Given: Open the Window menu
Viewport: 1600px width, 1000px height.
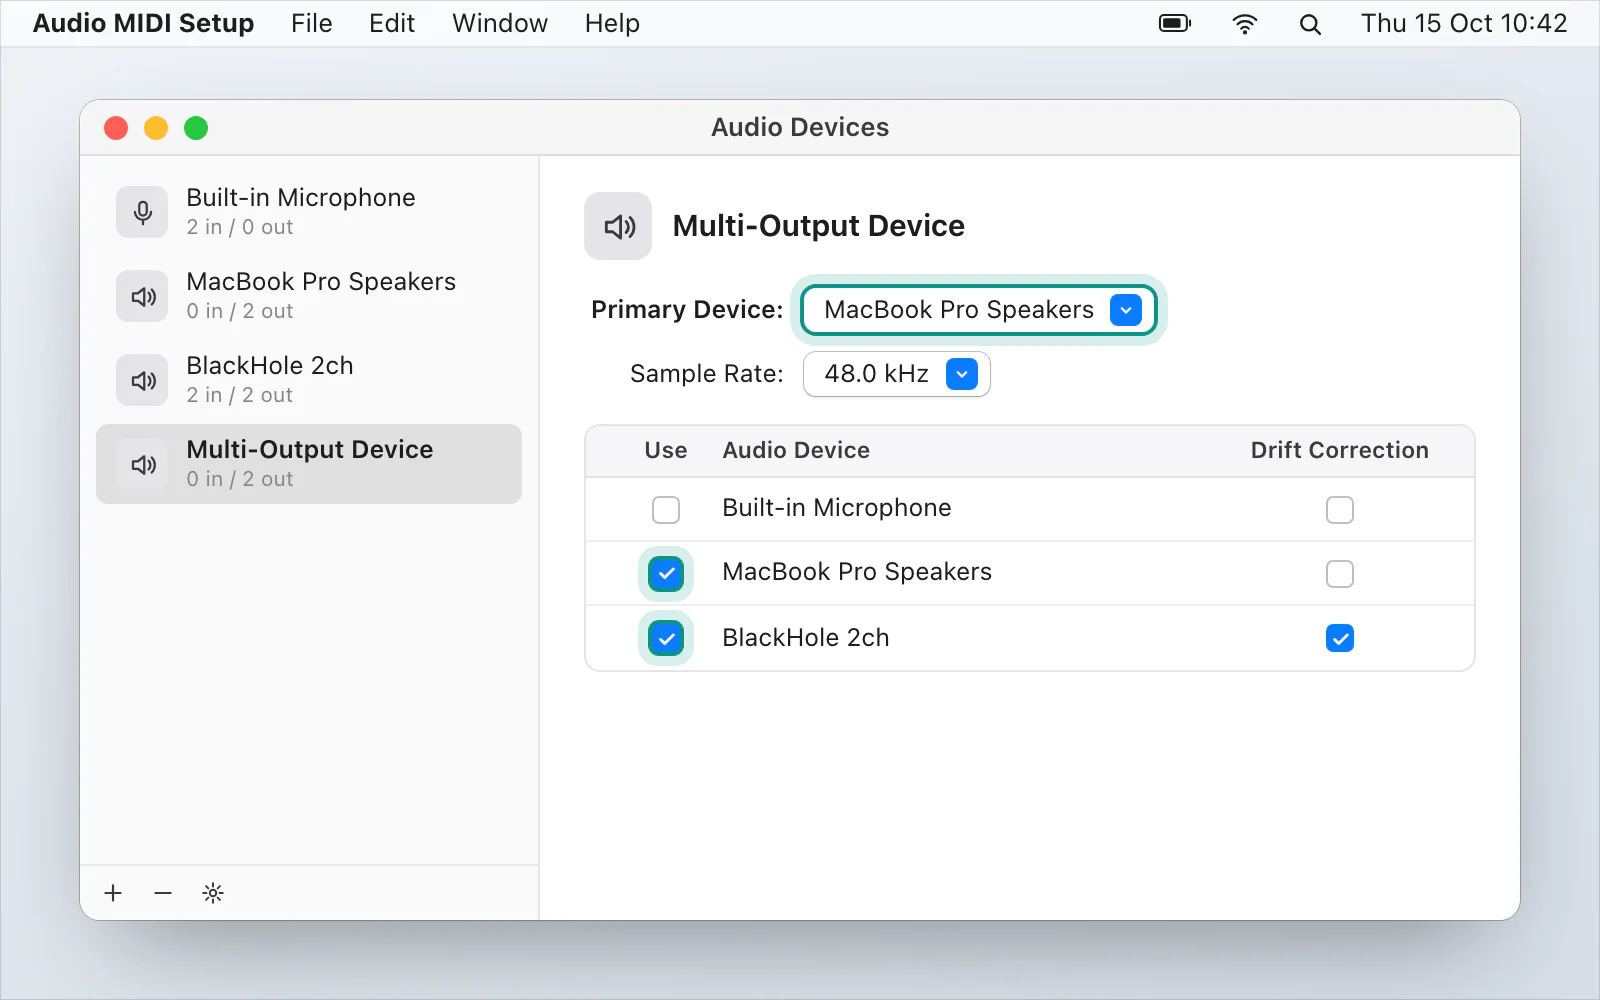Looking at the screenshot, I should (500, 23).
